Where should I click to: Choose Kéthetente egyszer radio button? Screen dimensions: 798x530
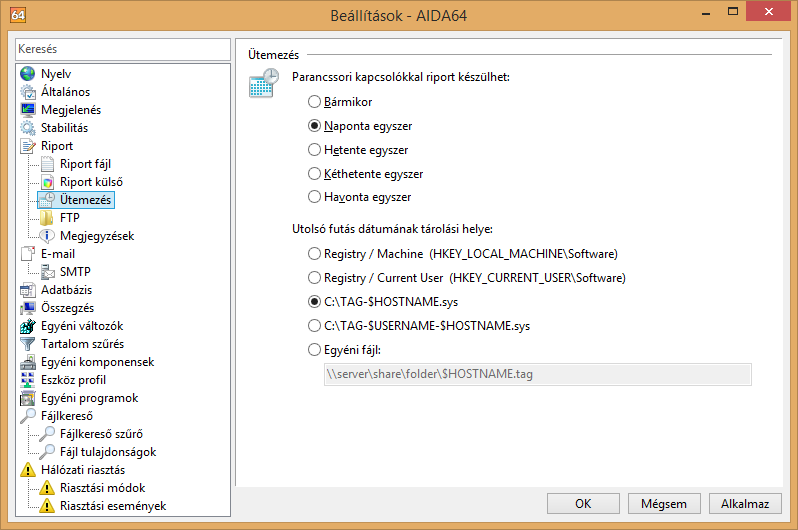pyautogui.click(x=315, y=174)
